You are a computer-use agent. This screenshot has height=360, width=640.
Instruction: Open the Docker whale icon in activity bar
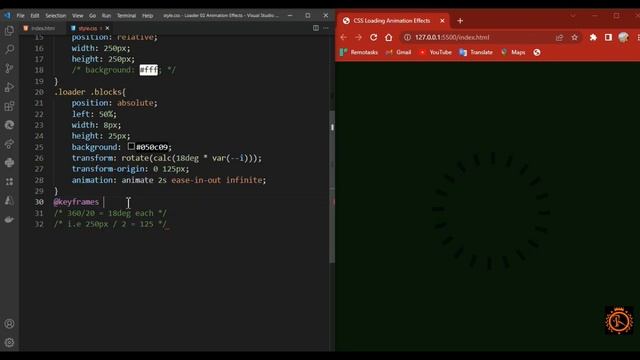(9, 220)
